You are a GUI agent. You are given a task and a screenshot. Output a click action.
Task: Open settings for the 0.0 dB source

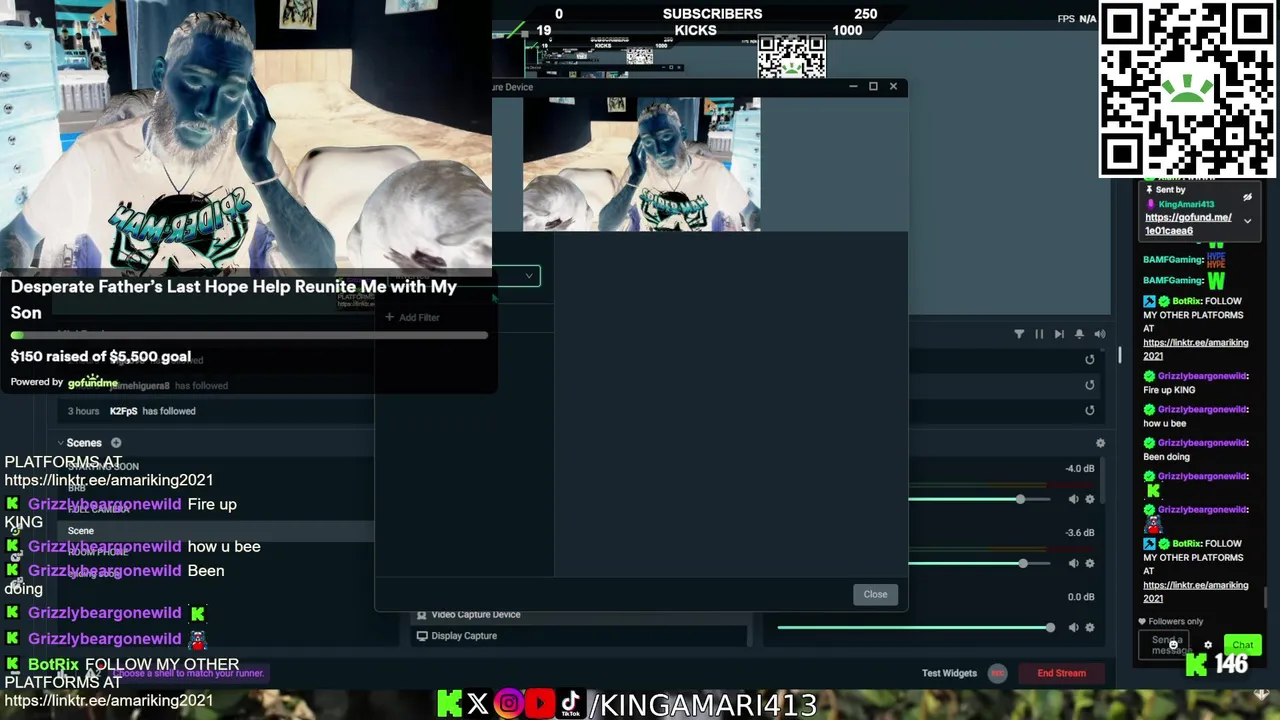[1090, 627]
